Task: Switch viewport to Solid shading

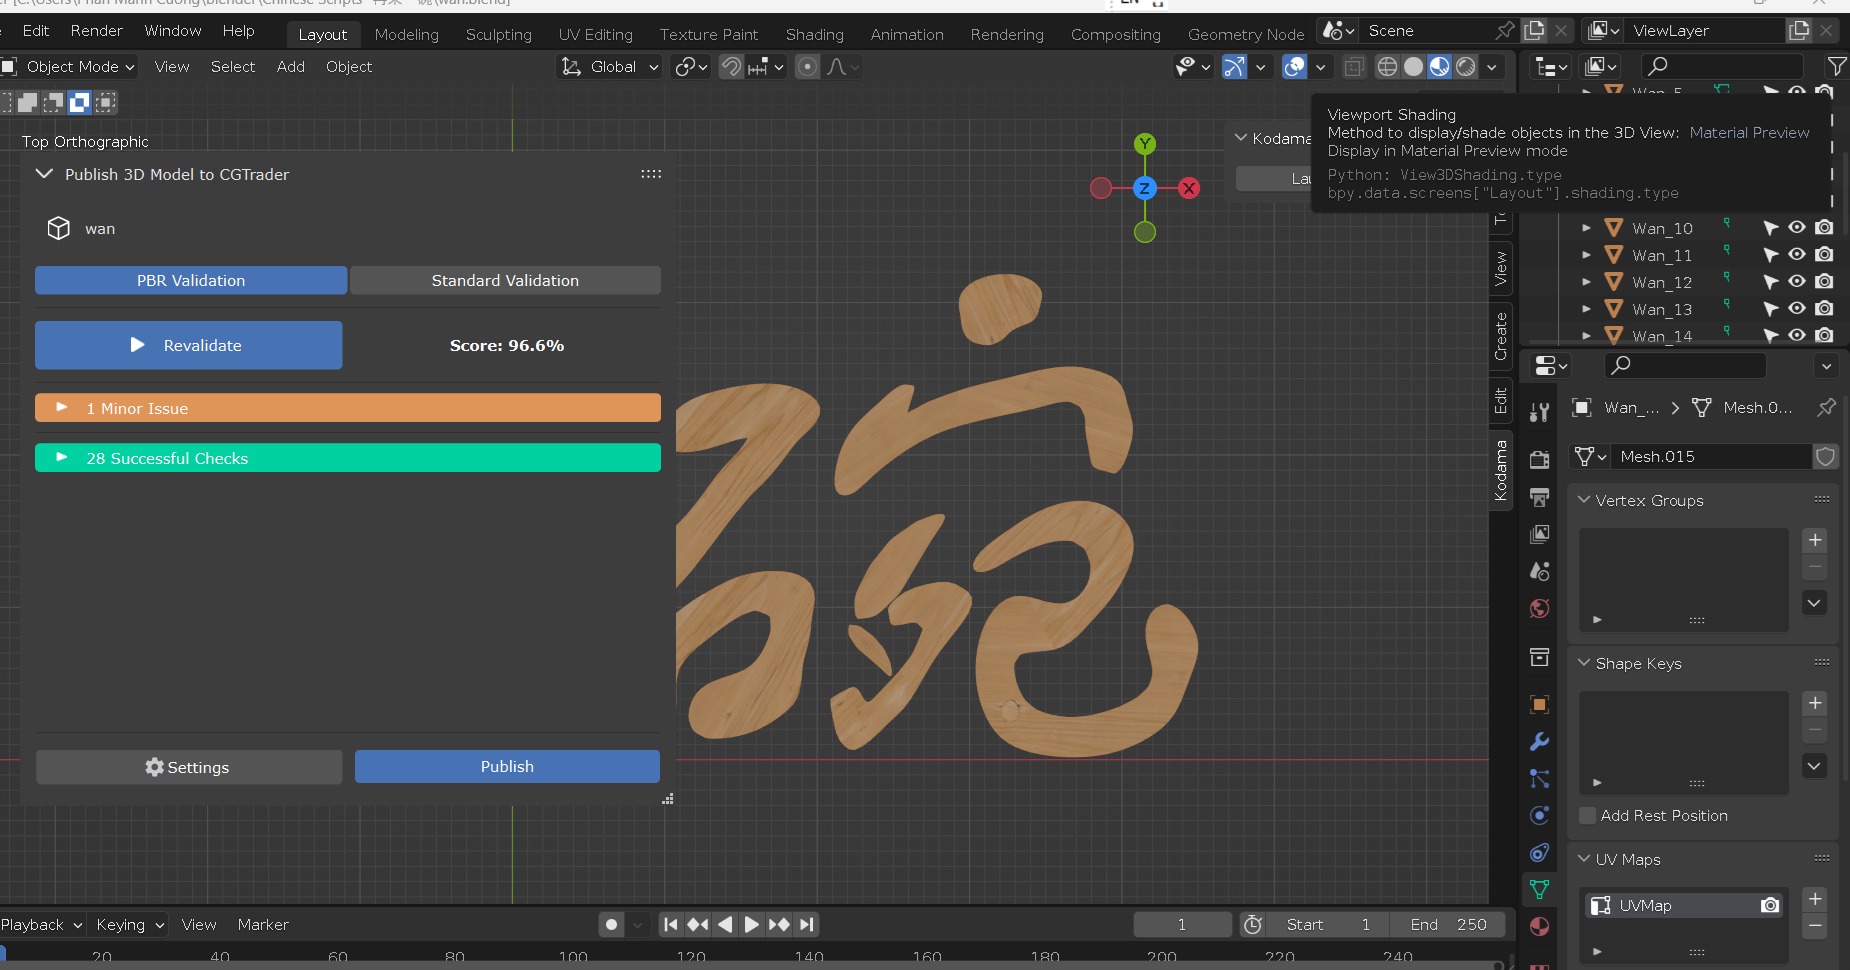Action: pos(1413,67)
